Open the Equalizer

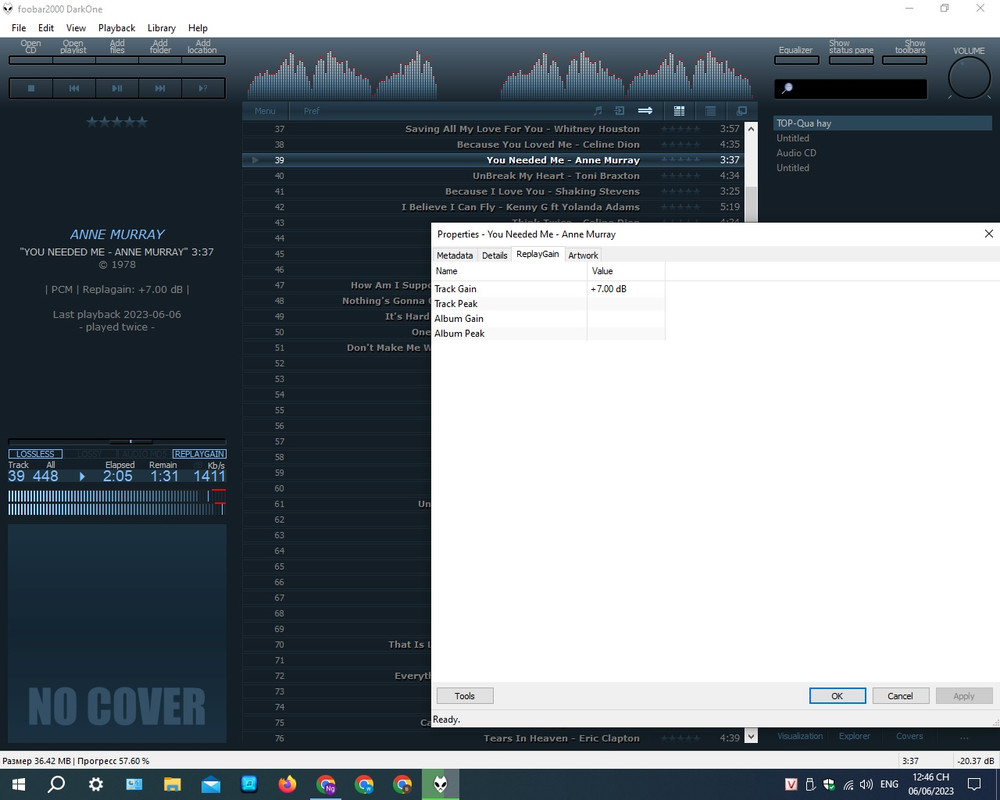[x=796, y=54]
